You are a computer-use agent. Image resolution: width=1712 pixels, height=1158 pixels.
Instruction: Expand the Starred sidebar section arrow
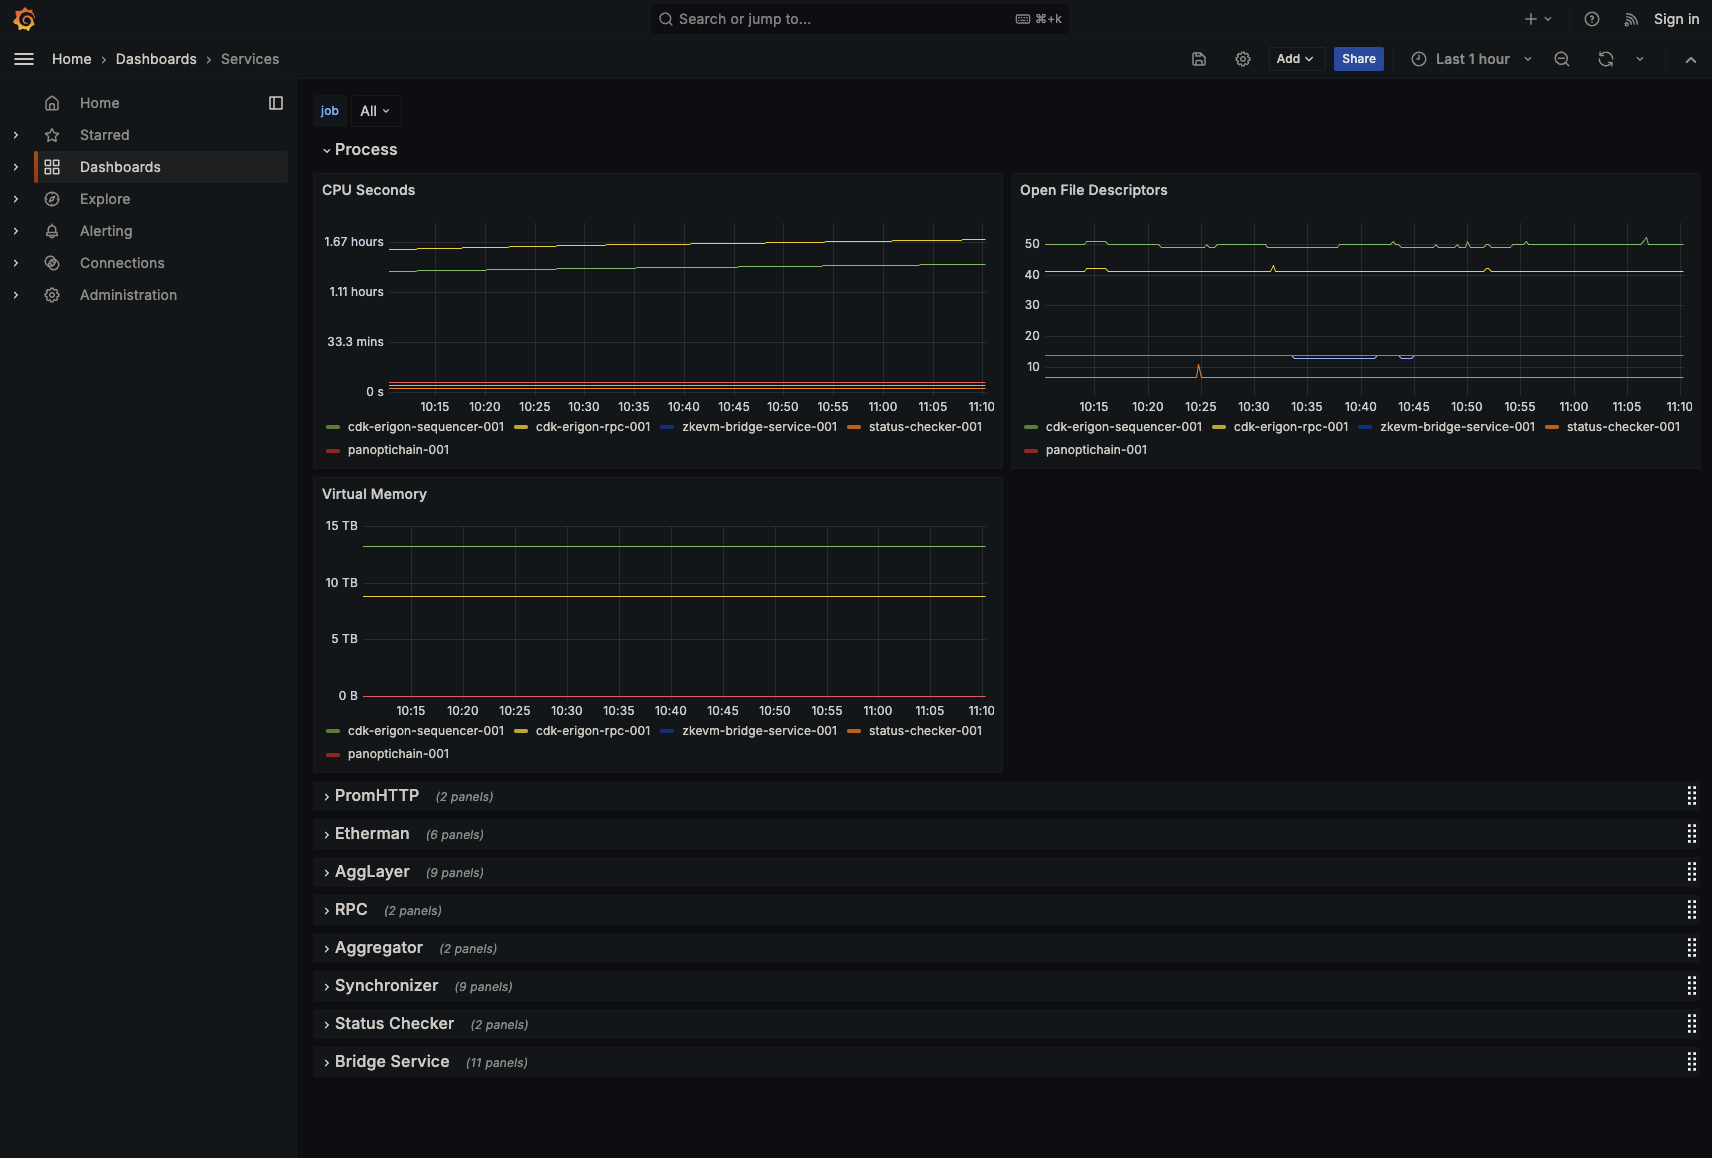[x=16, y=135]
